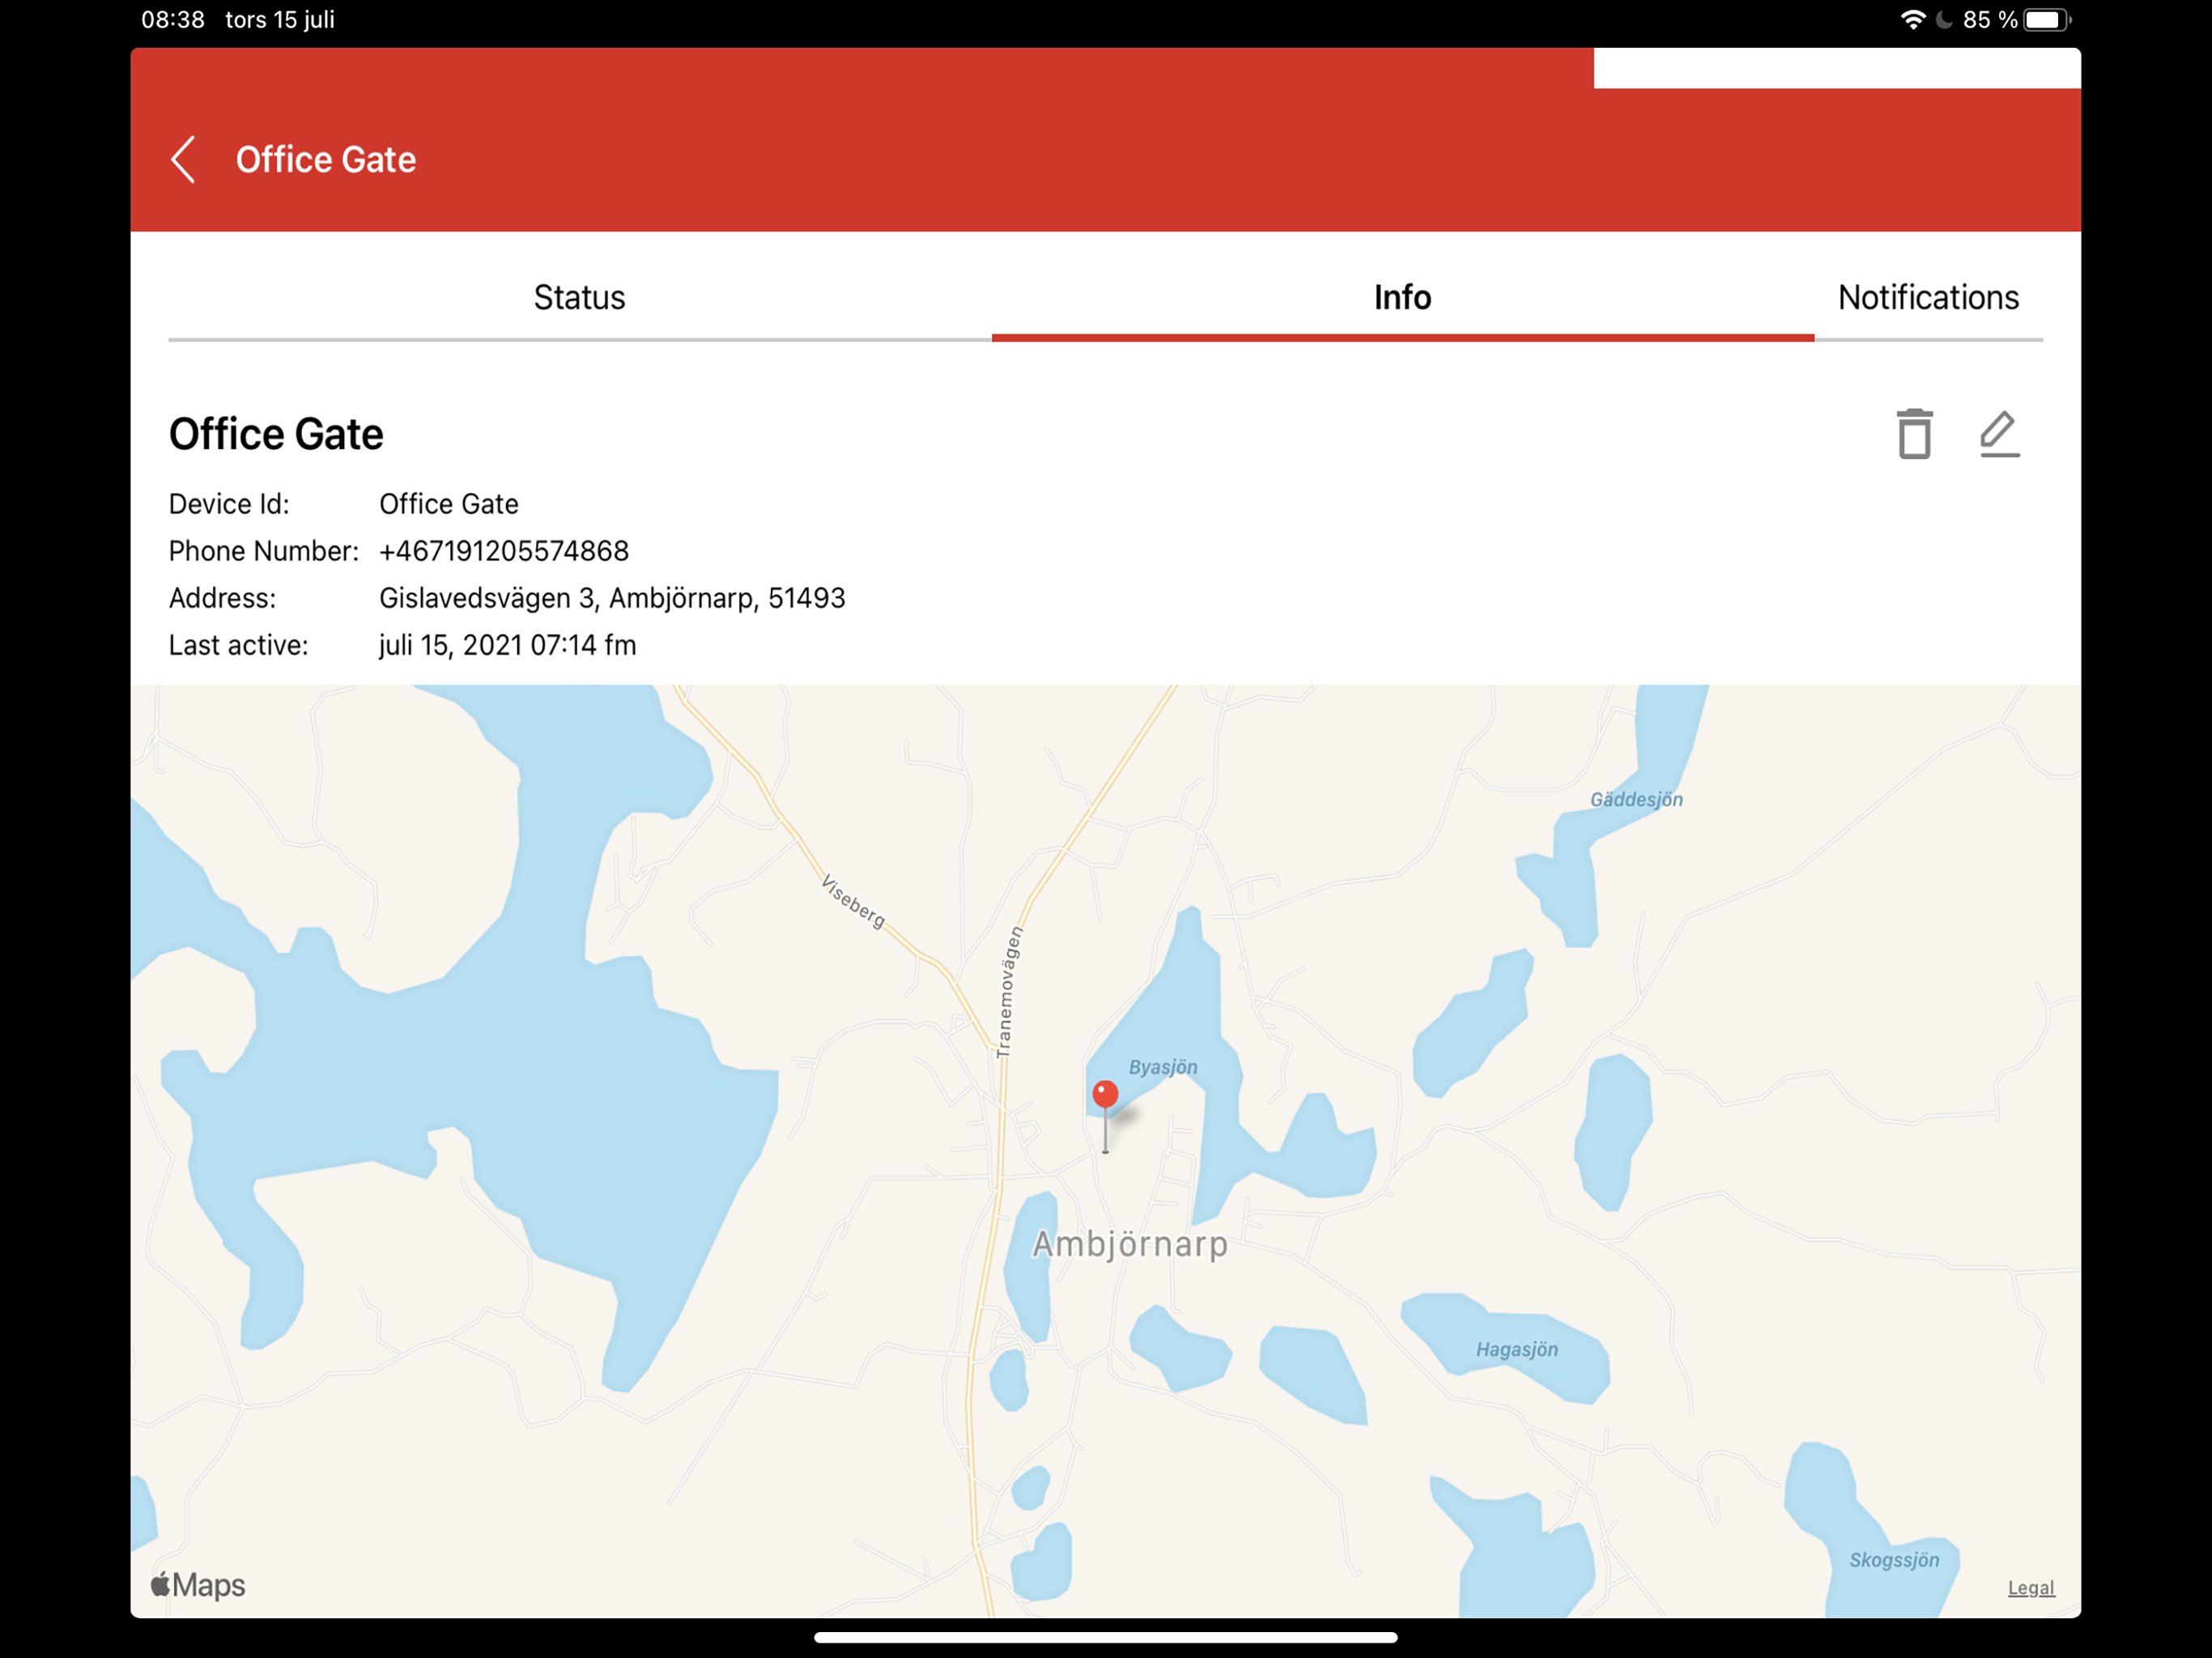Edit Office Gate with pencil icon
2212x1658 pixels.
(1999, 434)
